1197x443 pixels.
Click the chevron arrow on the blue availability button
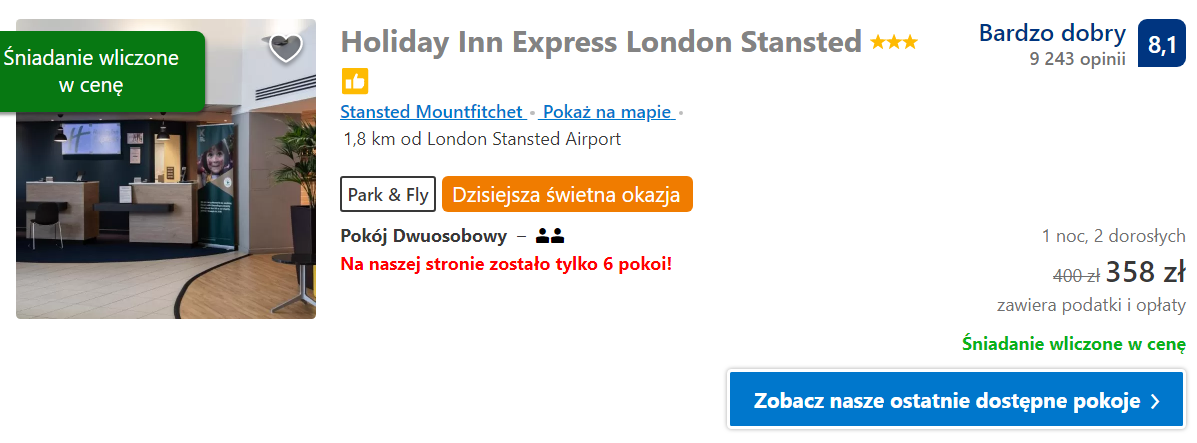[x=1156, y=402]
